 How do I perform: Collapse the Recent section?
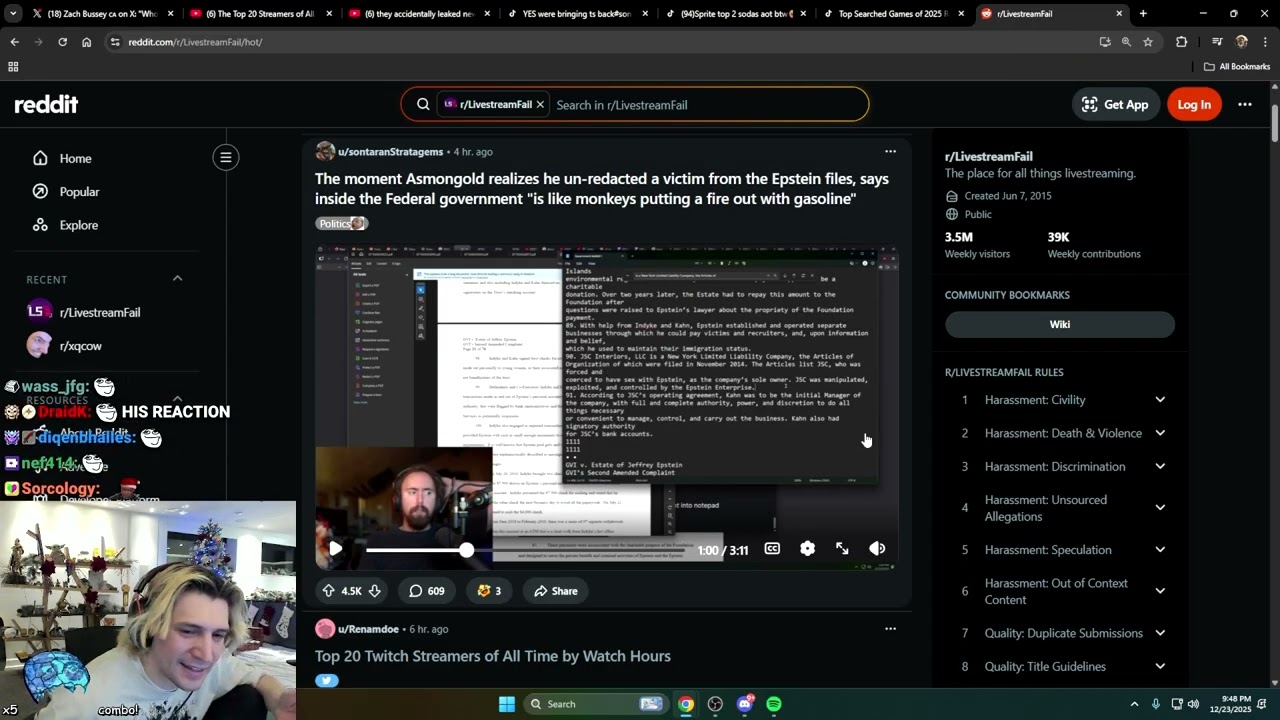(x=177, y=279)
